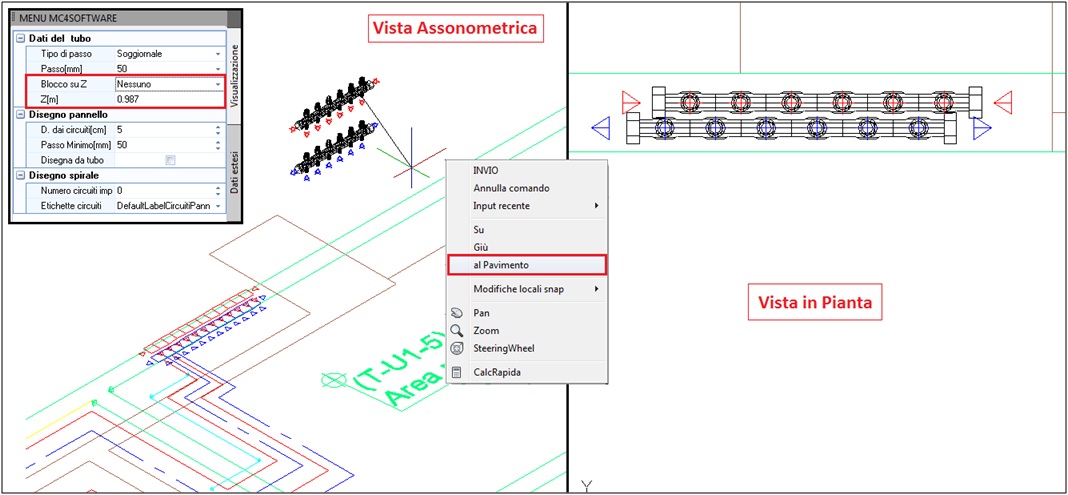Adjust the Numero circuiti imp stepper
This screenshot has height=495, width=1068.
(x=217, y=190)
